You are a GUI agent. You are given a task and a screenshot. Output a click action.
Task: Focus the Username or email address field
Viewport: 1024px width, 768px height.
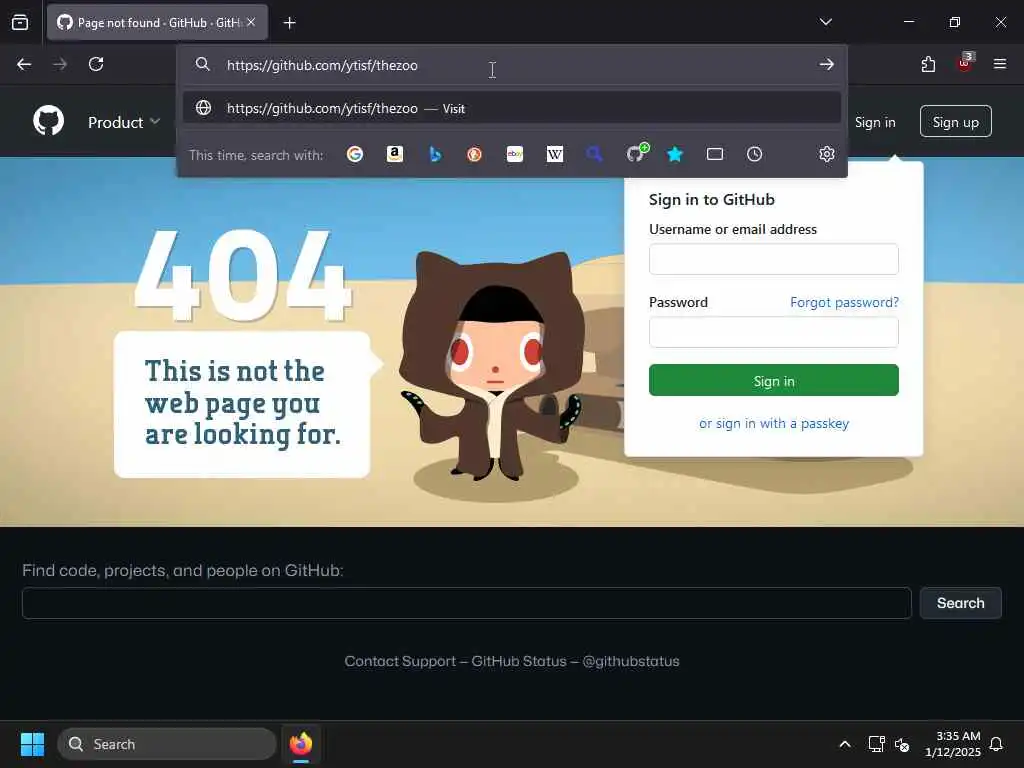point(773,259)
